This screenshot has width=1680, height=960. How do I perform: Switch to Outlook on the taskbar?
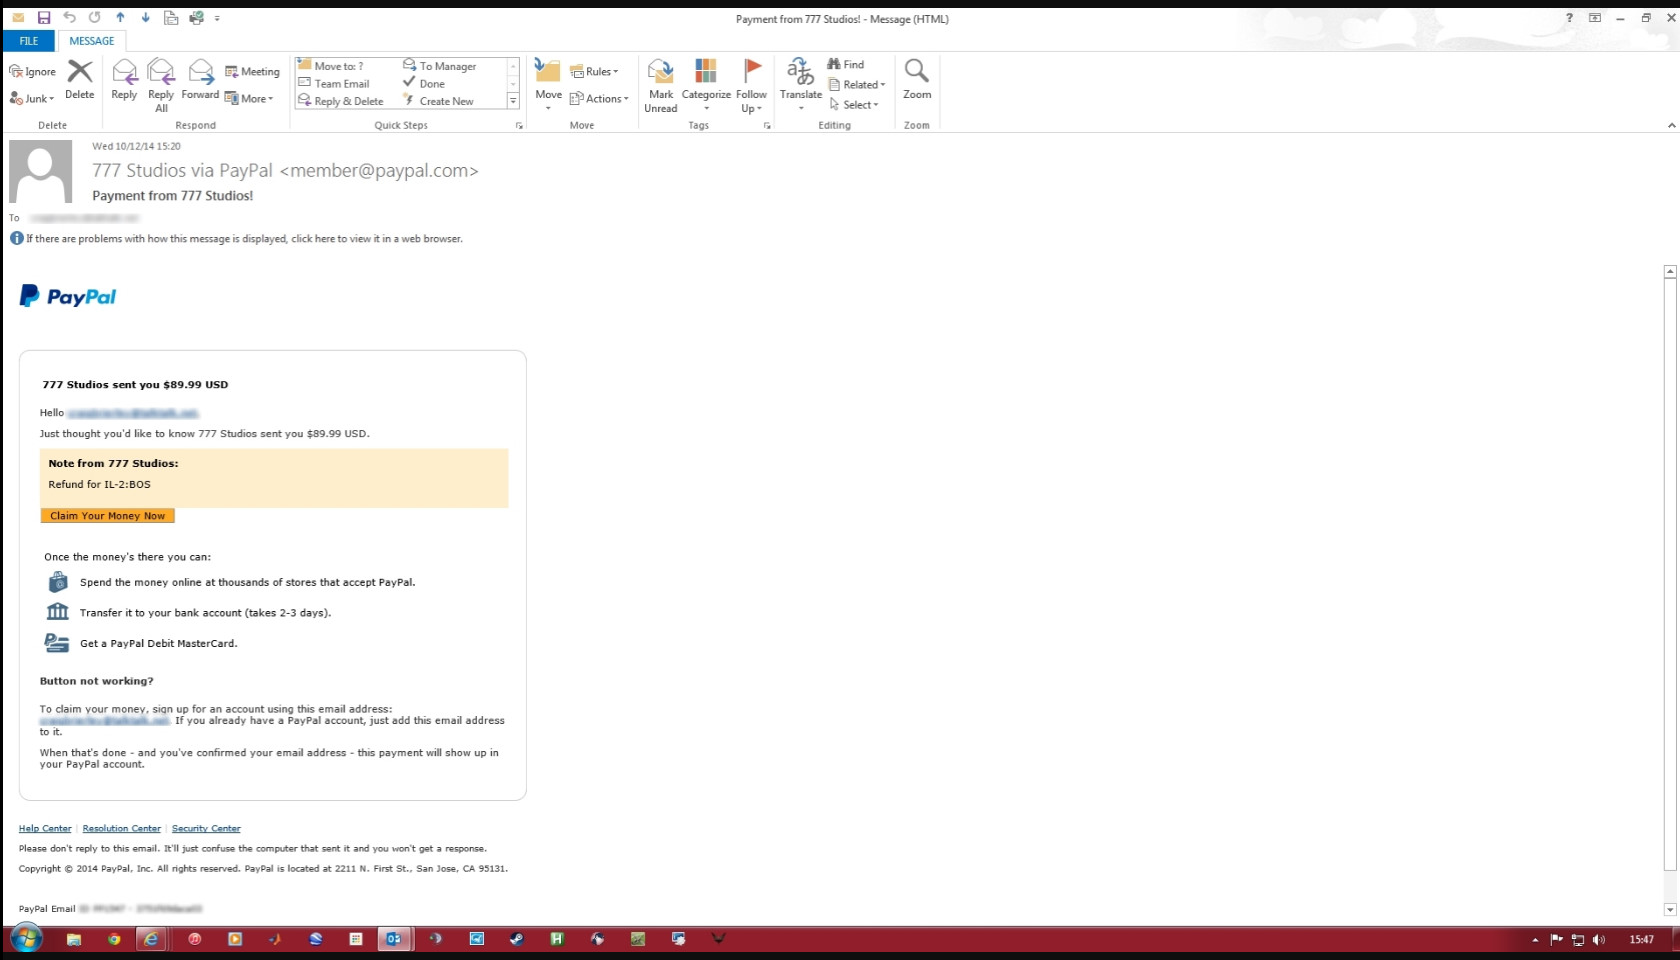click(394, 939)
